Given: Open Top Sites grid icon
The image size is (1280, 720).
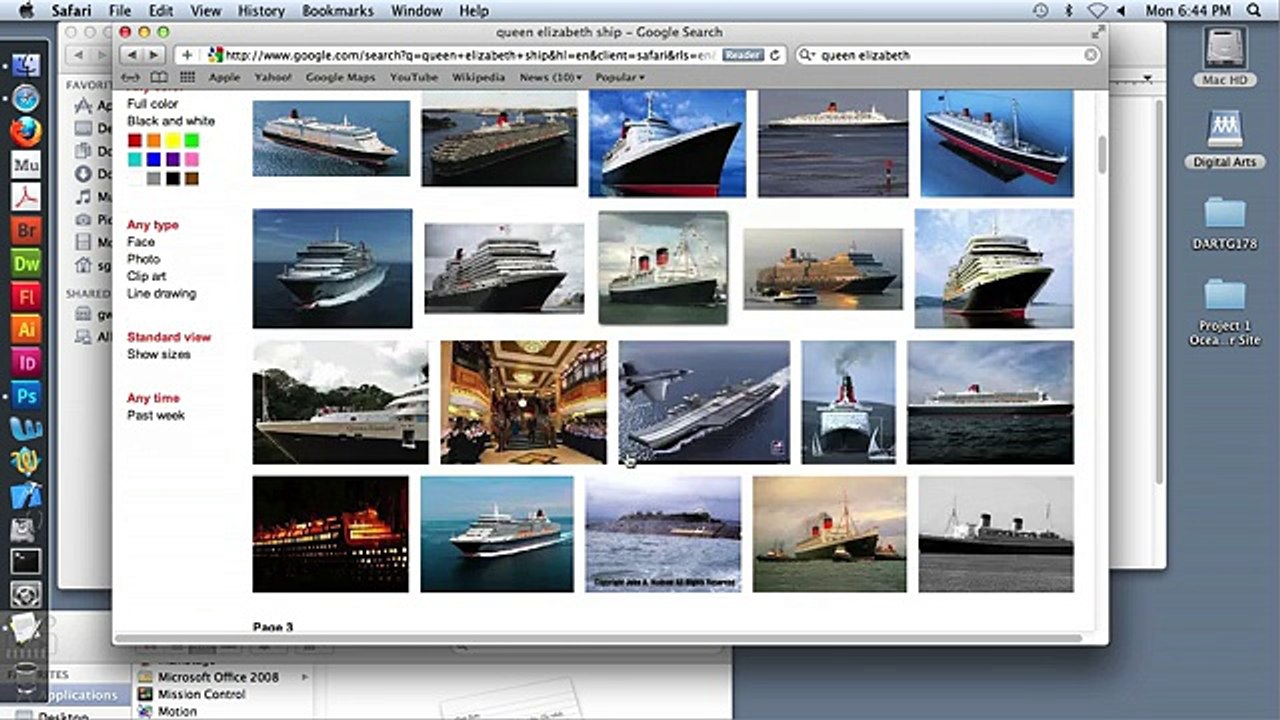Looking at the screenshot, I should point(187,77).
